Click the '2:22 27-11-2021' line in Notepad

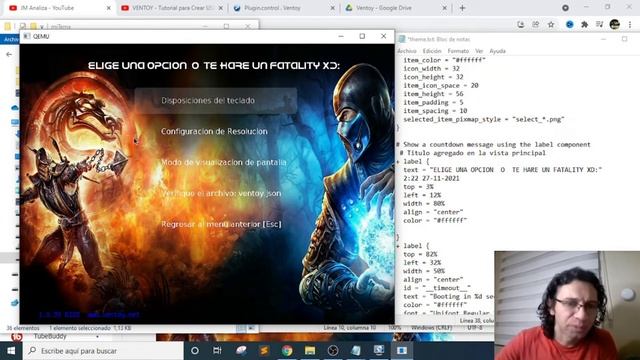431,178
